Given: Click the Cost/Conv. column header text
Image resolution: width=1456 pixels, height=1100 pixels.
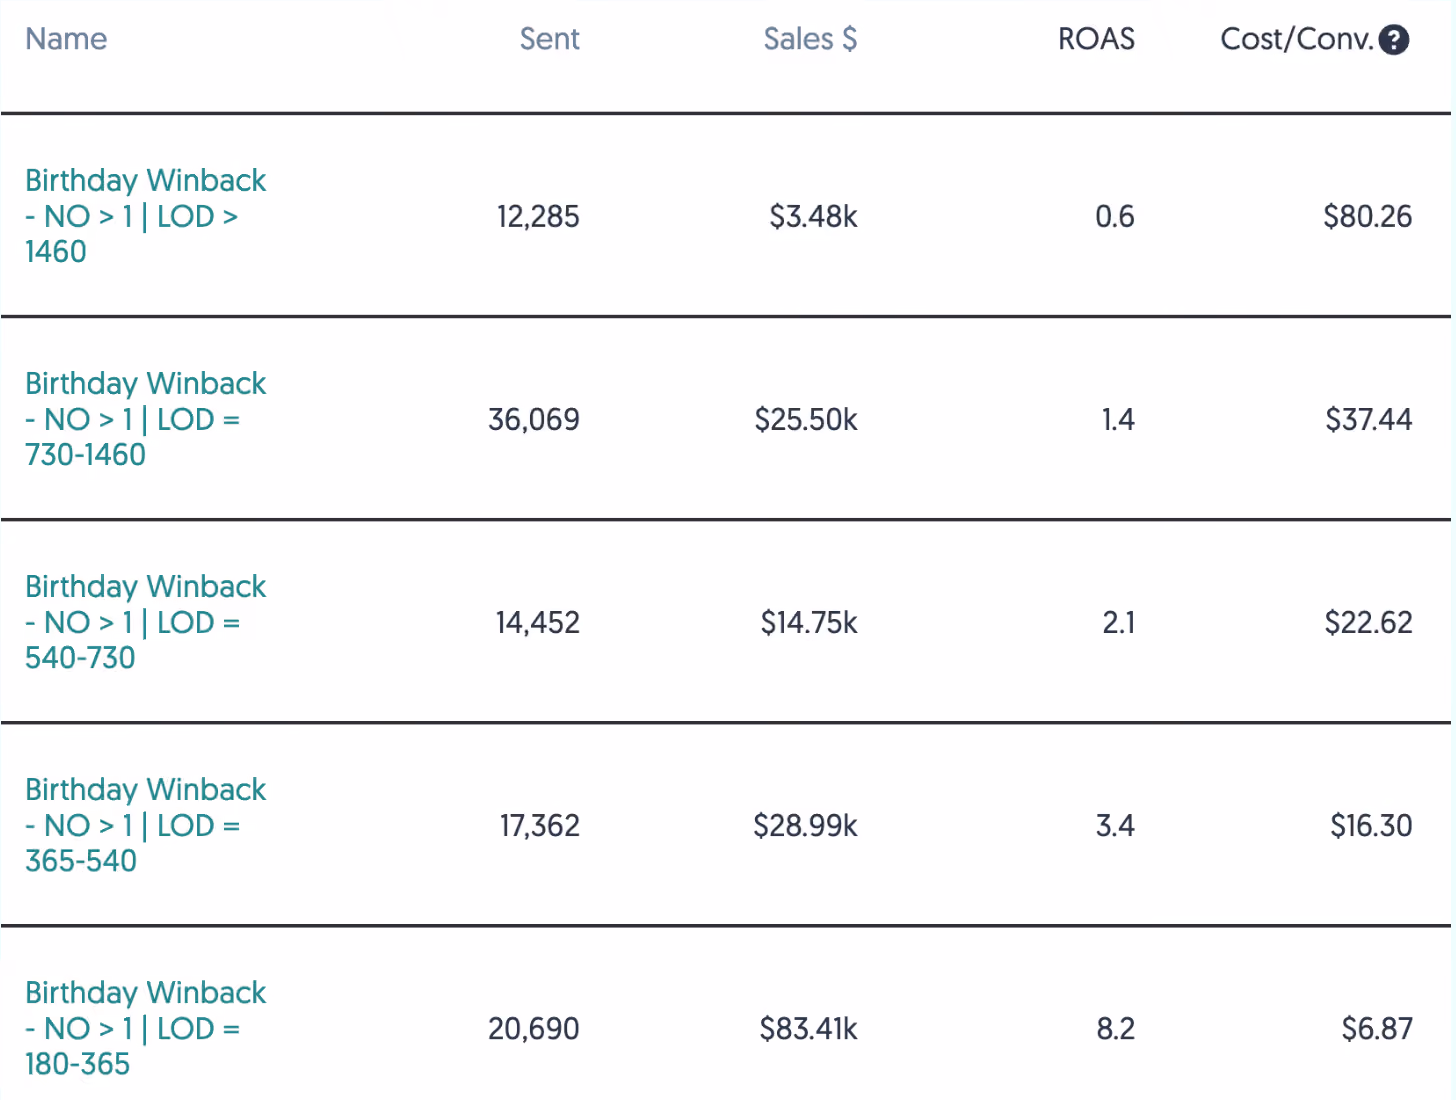Looking at the screenshot, I should tap(1297, 39).
